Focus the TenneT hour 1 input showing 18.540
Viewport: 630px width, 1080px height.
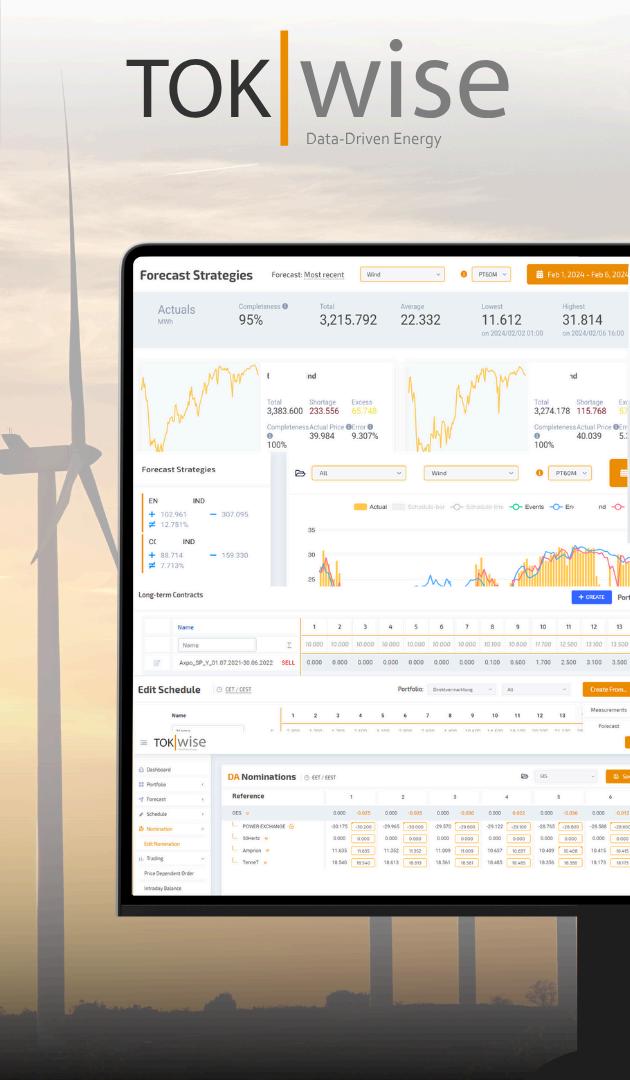click(364, 862)
